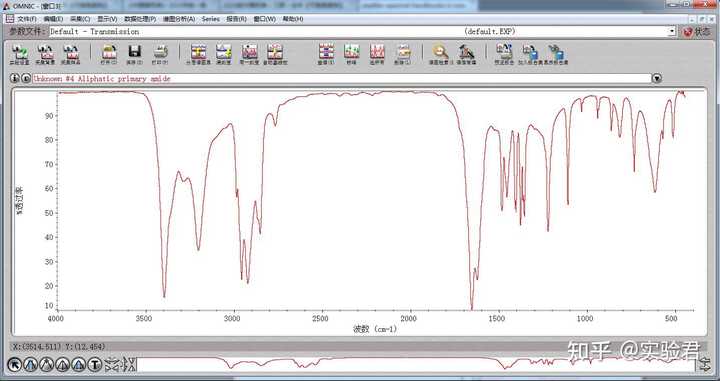Image resolution: width=720 pixels, height=381 pixels.
Task: Open the 文件(F) menu
Action: (x=27, y=19)
